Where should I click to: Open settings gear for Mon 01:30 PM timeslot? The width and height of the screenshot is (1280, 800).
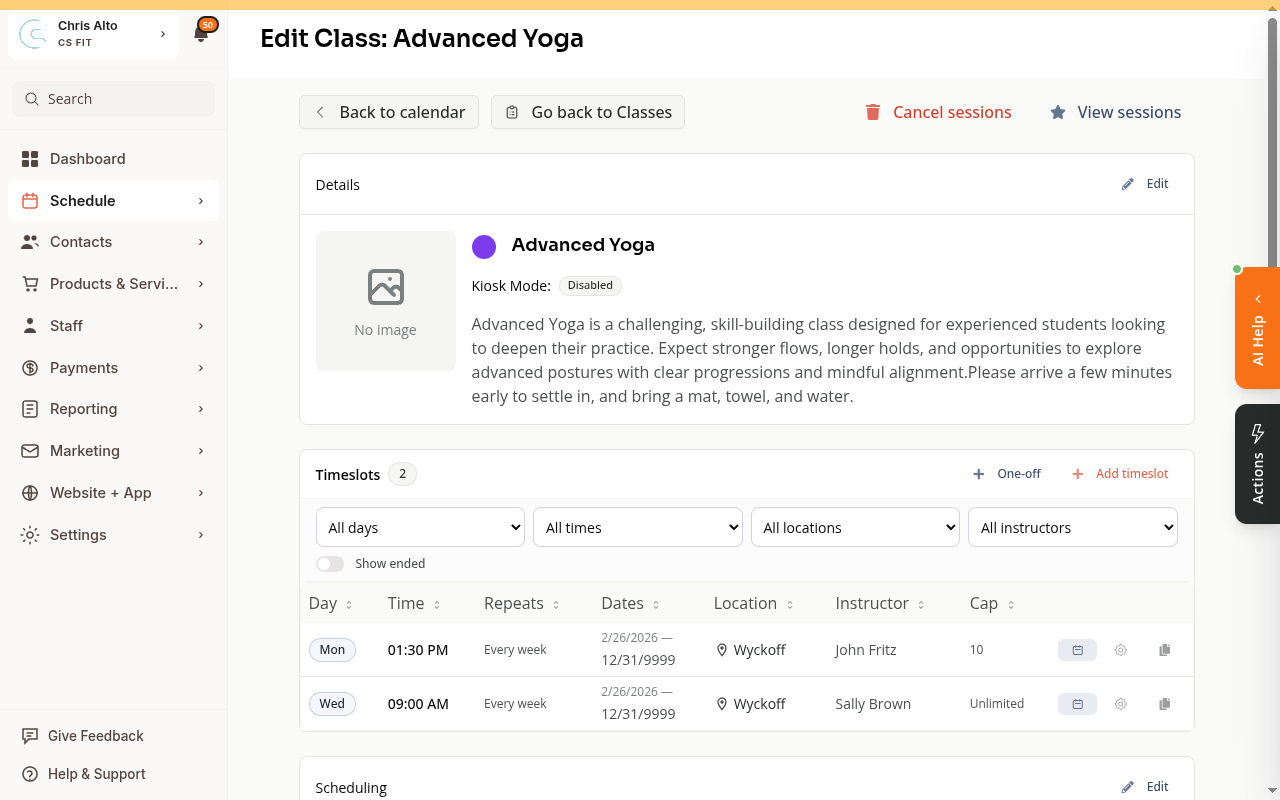pos(1121,650)
